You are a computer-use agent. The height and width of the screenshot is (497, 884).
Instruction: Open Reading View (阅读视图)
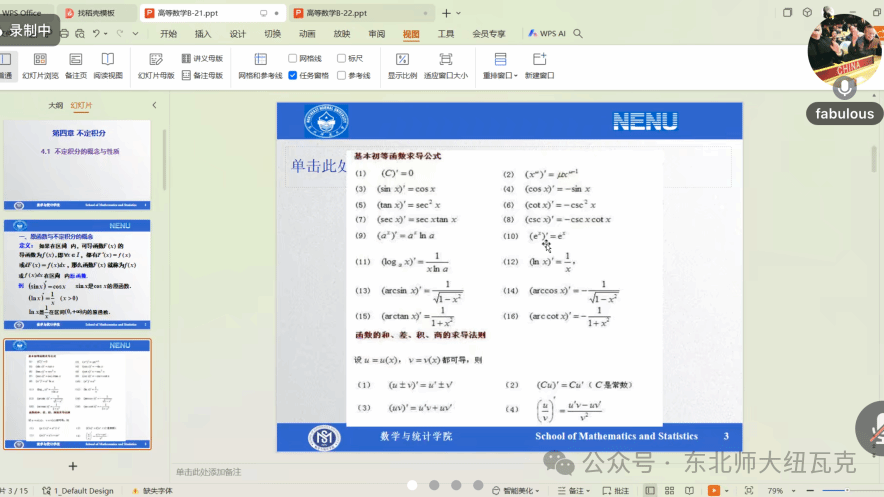tap(108, 66)
